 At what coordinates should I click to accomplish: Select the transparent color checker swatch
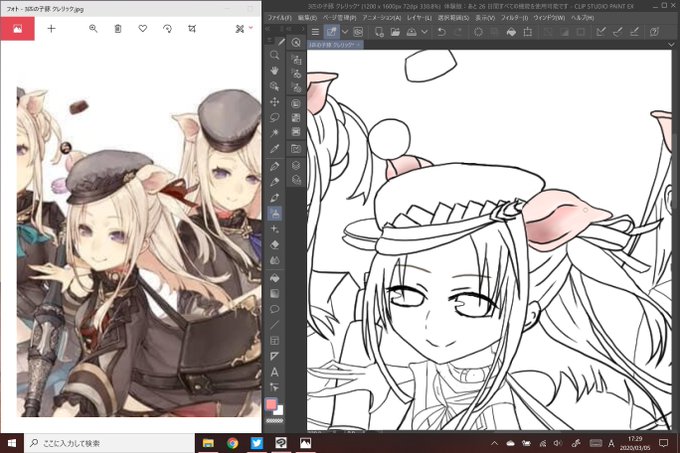[274, 420]
